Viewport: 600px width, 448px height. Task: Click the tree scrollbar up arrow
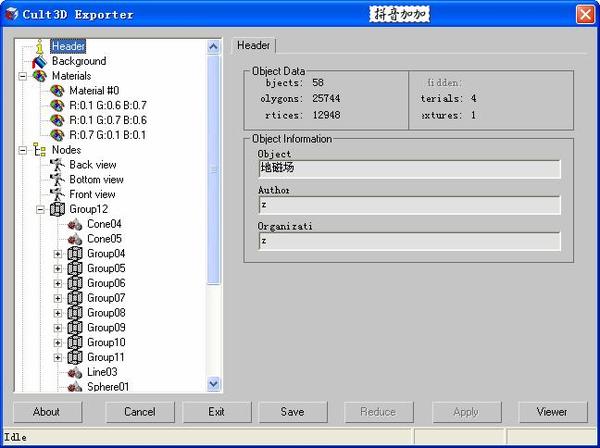[213, 47]
